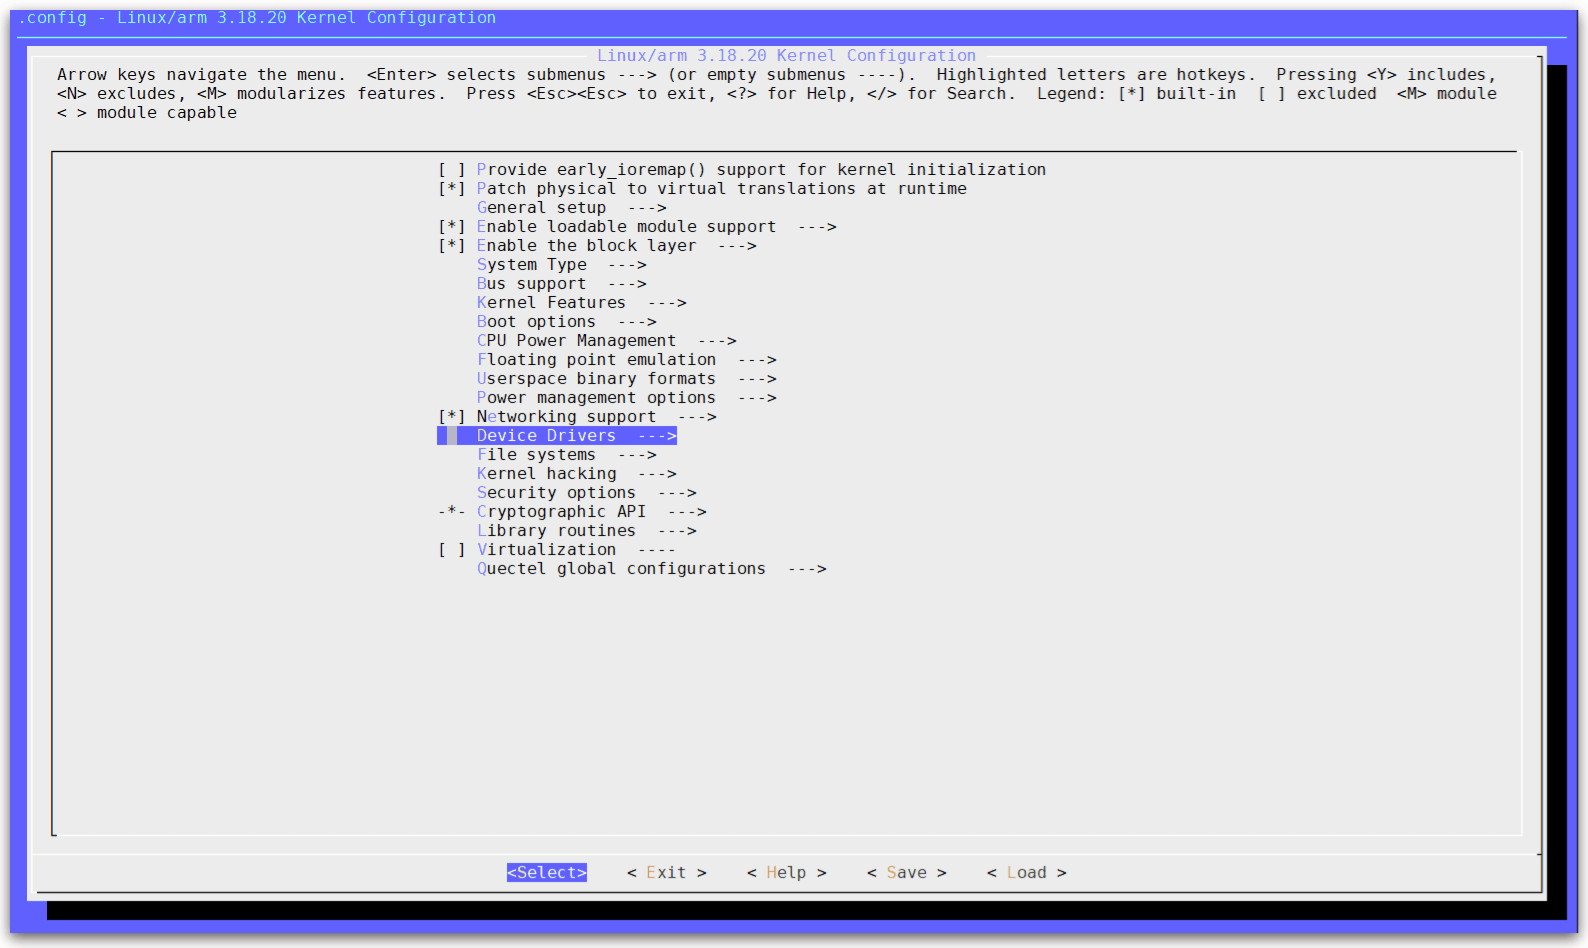Open Boot options submenu

click(x=566, y=322)
